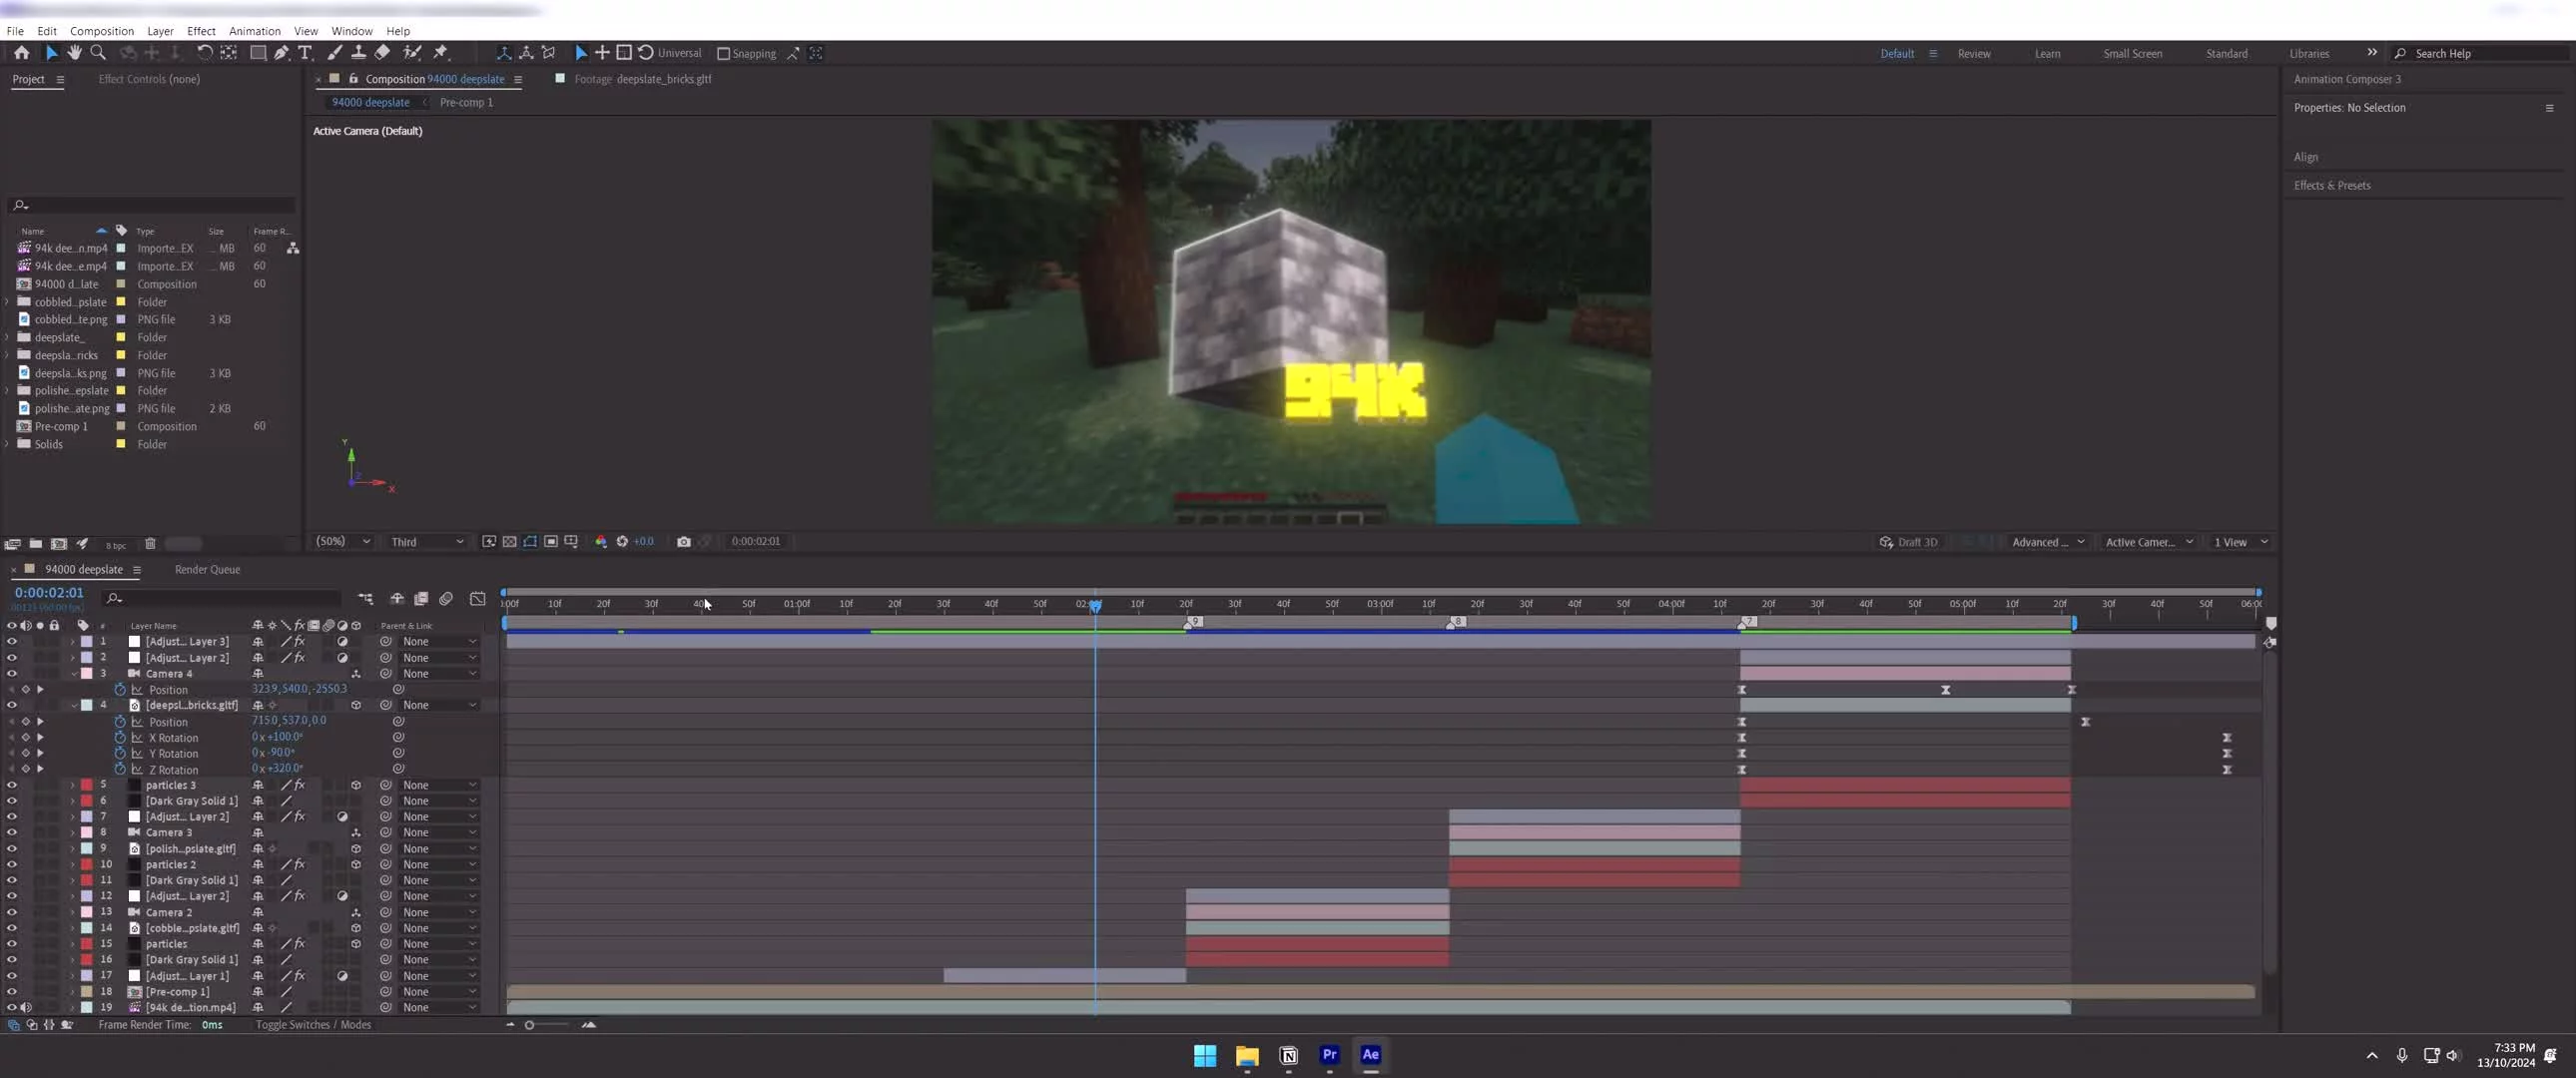
Task: Open the Composition menu
Action: 101,31
